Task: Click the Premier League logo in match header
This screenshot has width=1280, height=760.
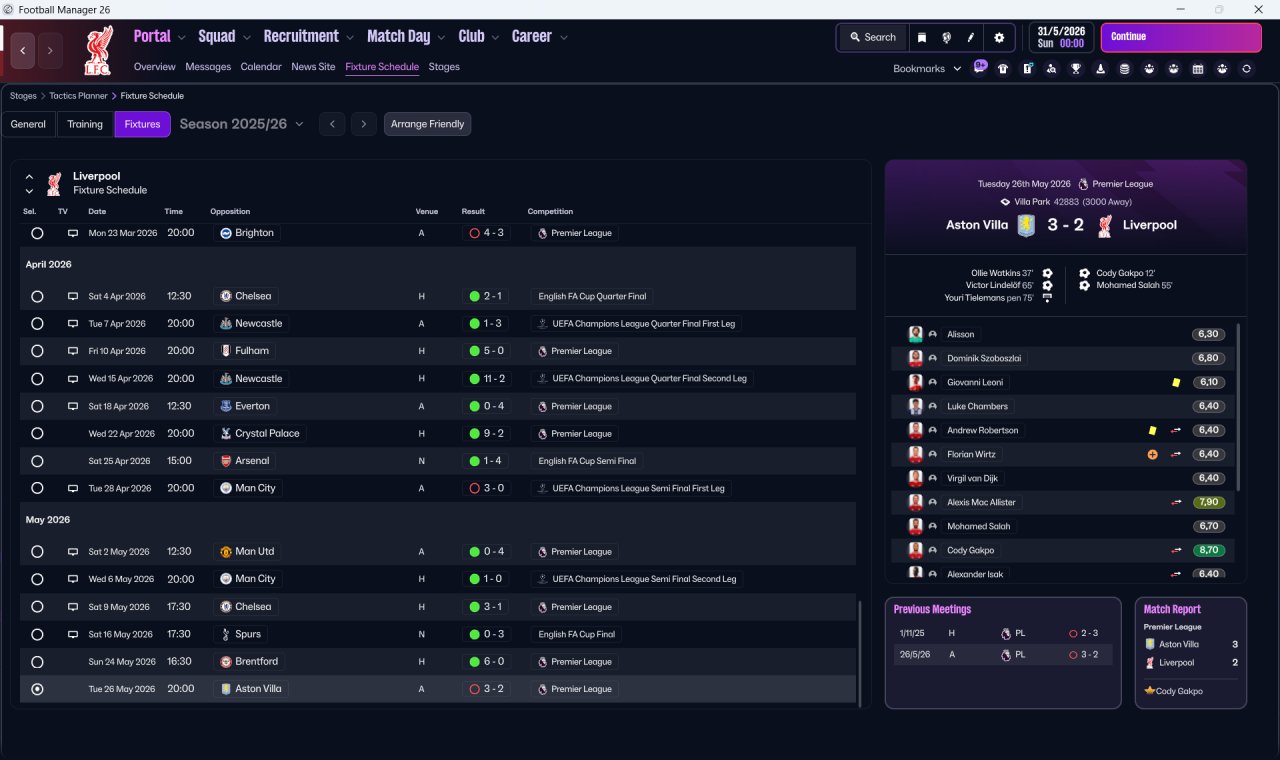Action: pyautogui.click(x=1083, y=184)
